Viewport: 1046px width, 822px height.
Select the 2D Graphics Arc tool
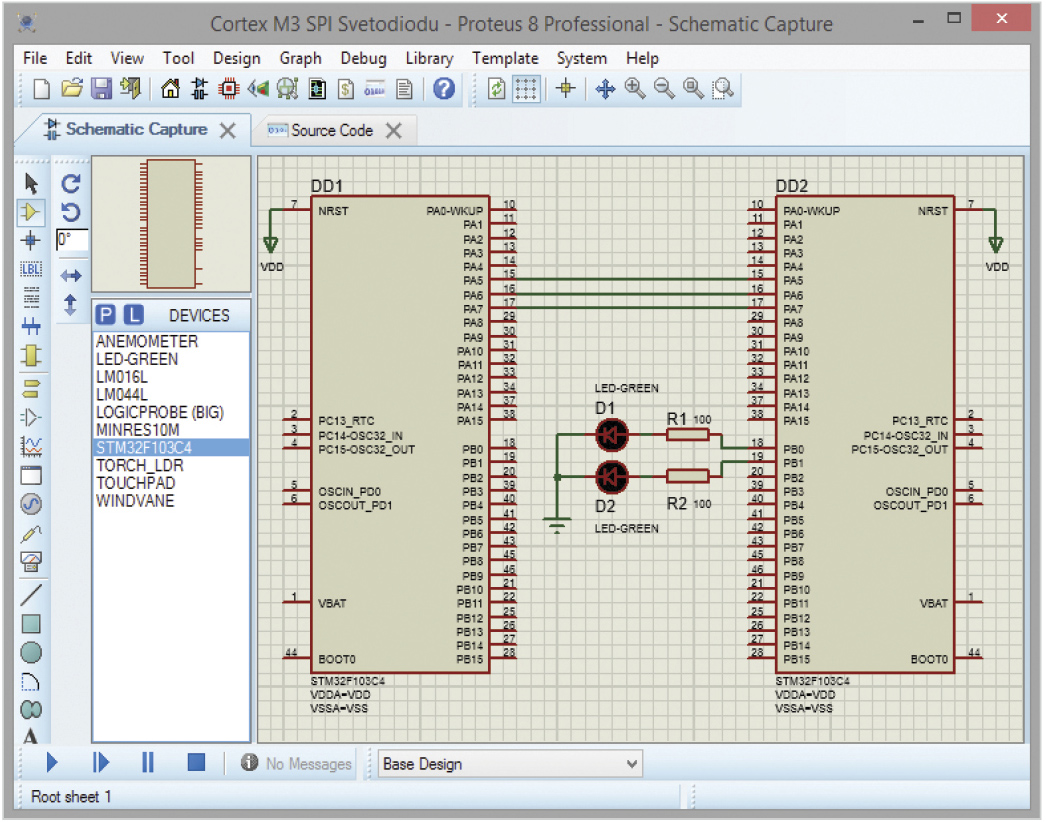click(x=31, y=681)
